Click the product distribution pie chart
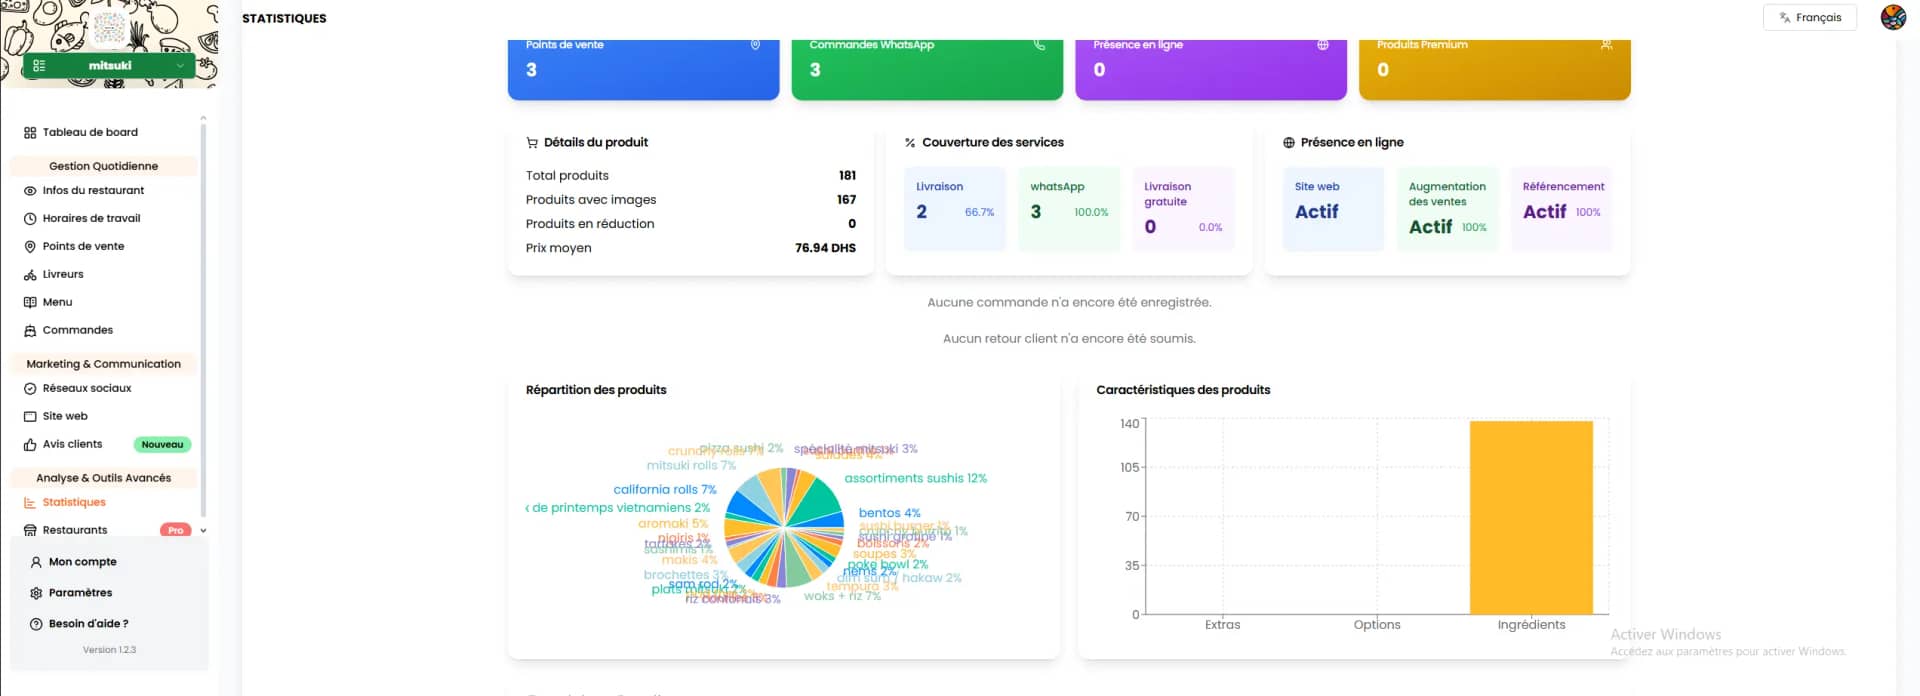This screenshot has height=696, width=1920. tap(783, 527)
